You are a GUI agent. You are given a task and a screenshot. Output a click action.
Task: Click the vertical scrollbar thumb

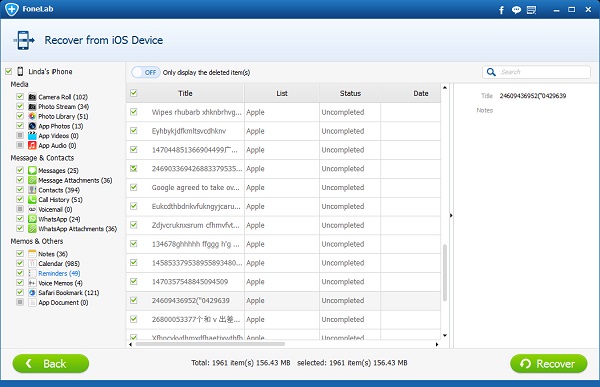coord(445,273)
